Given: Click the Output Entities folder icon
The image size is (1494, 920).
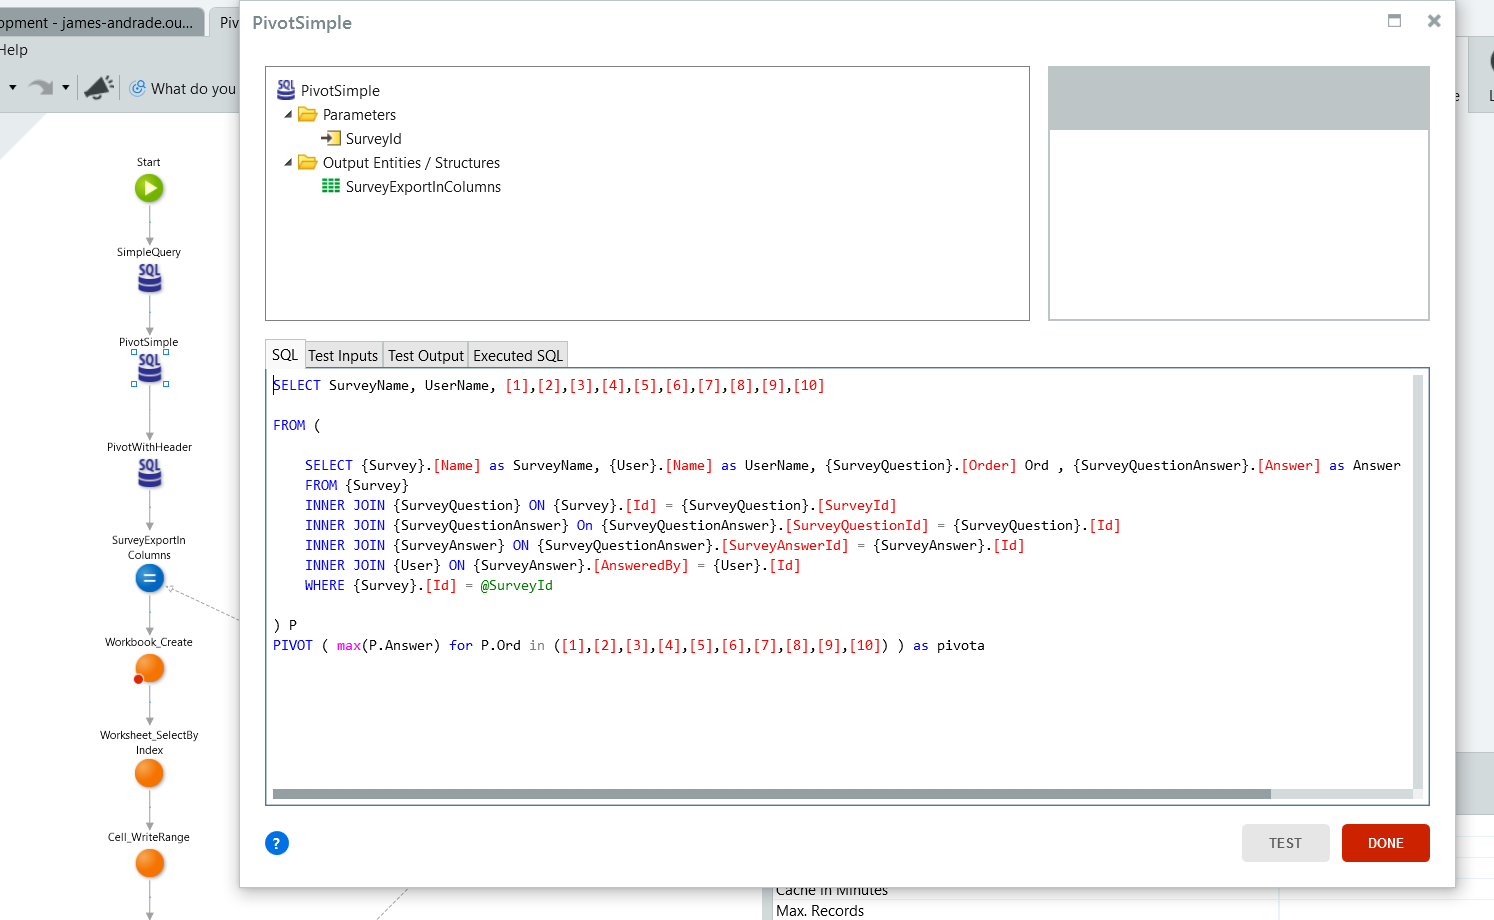Looking at the screenshot, I should (x=308, y=162).
